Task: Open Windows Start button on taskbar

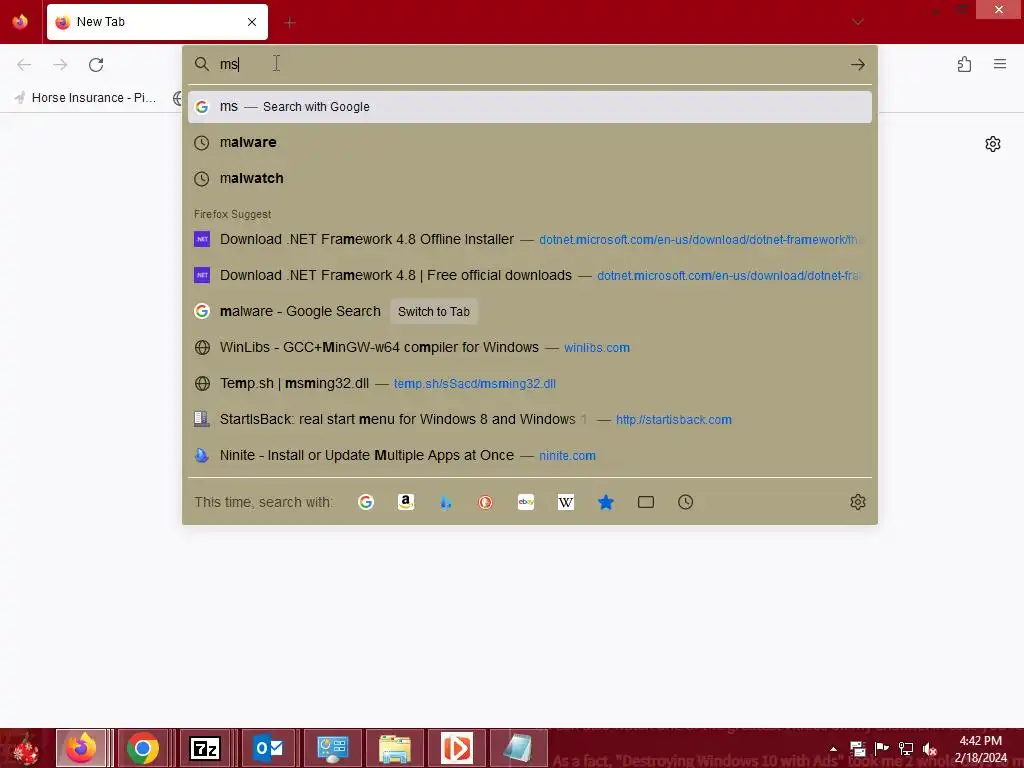Action: (x=27, y=748)
